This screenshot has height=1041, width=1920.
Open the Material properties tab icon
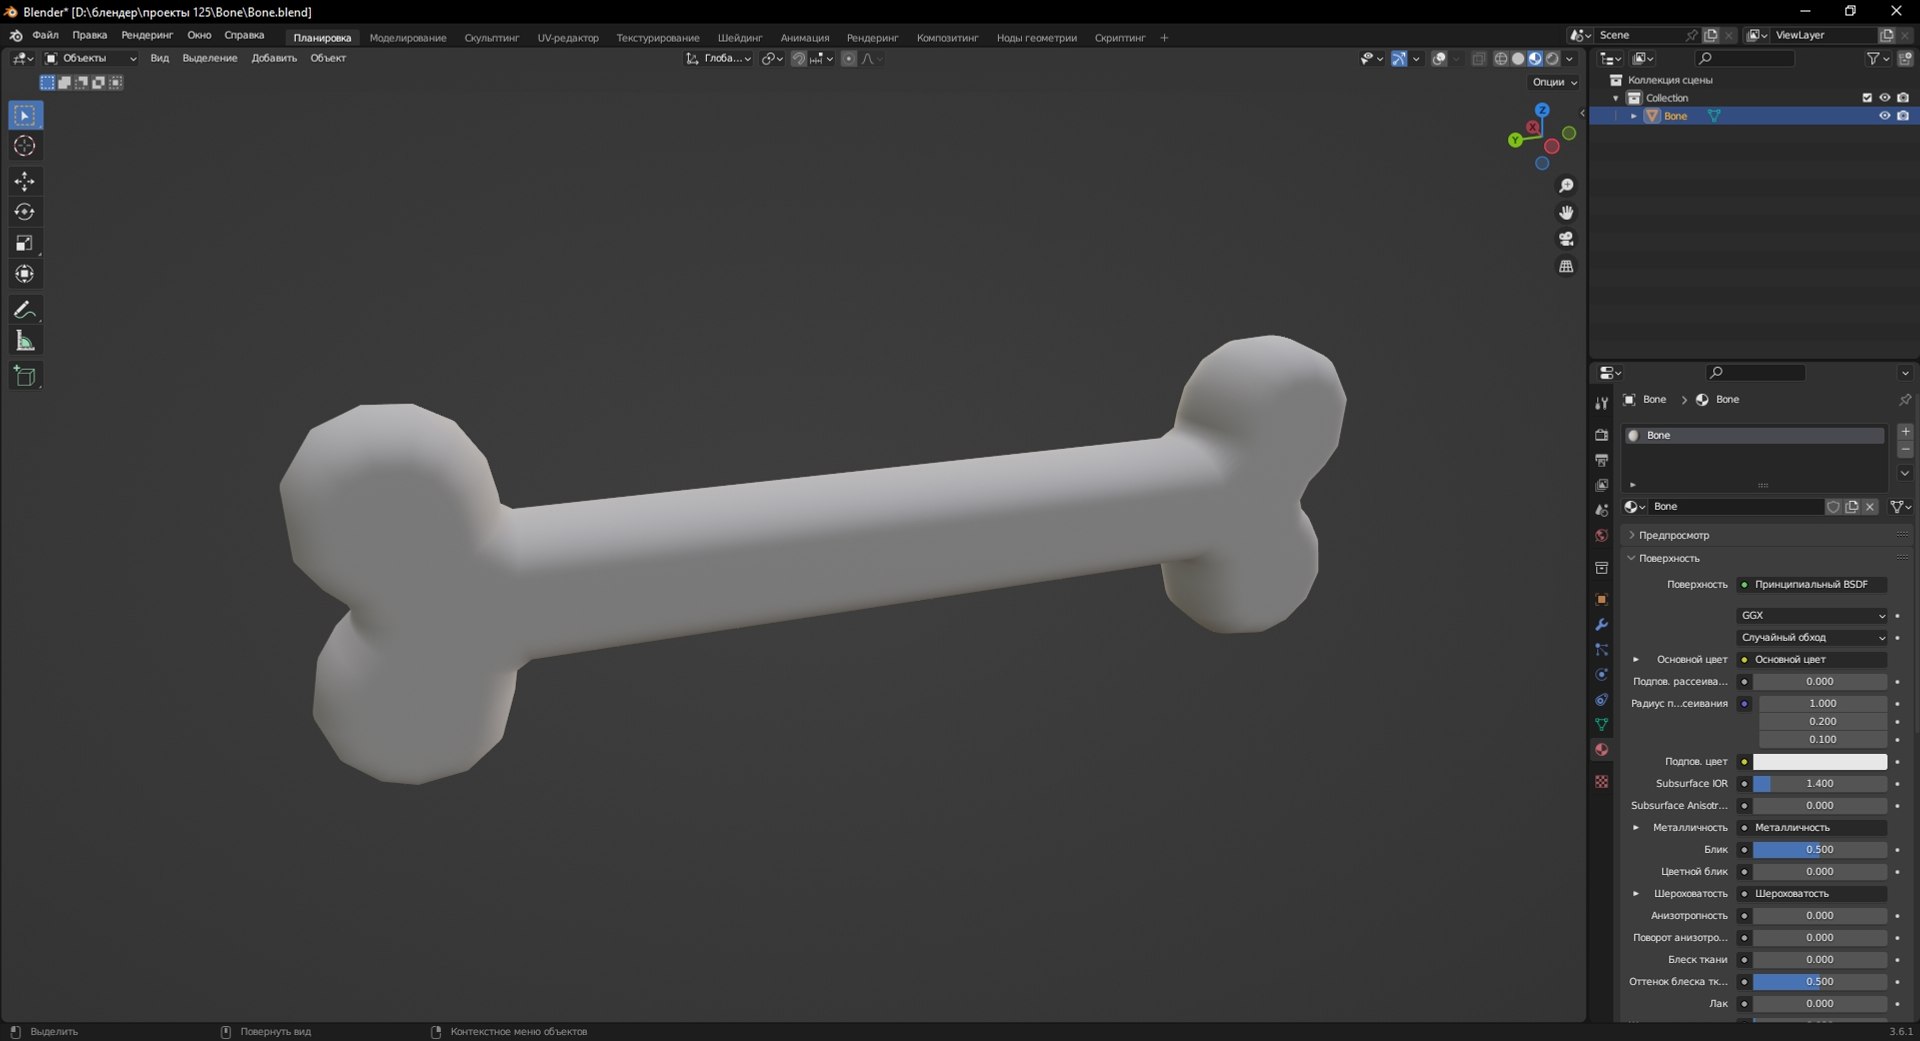click(1601, 750)
